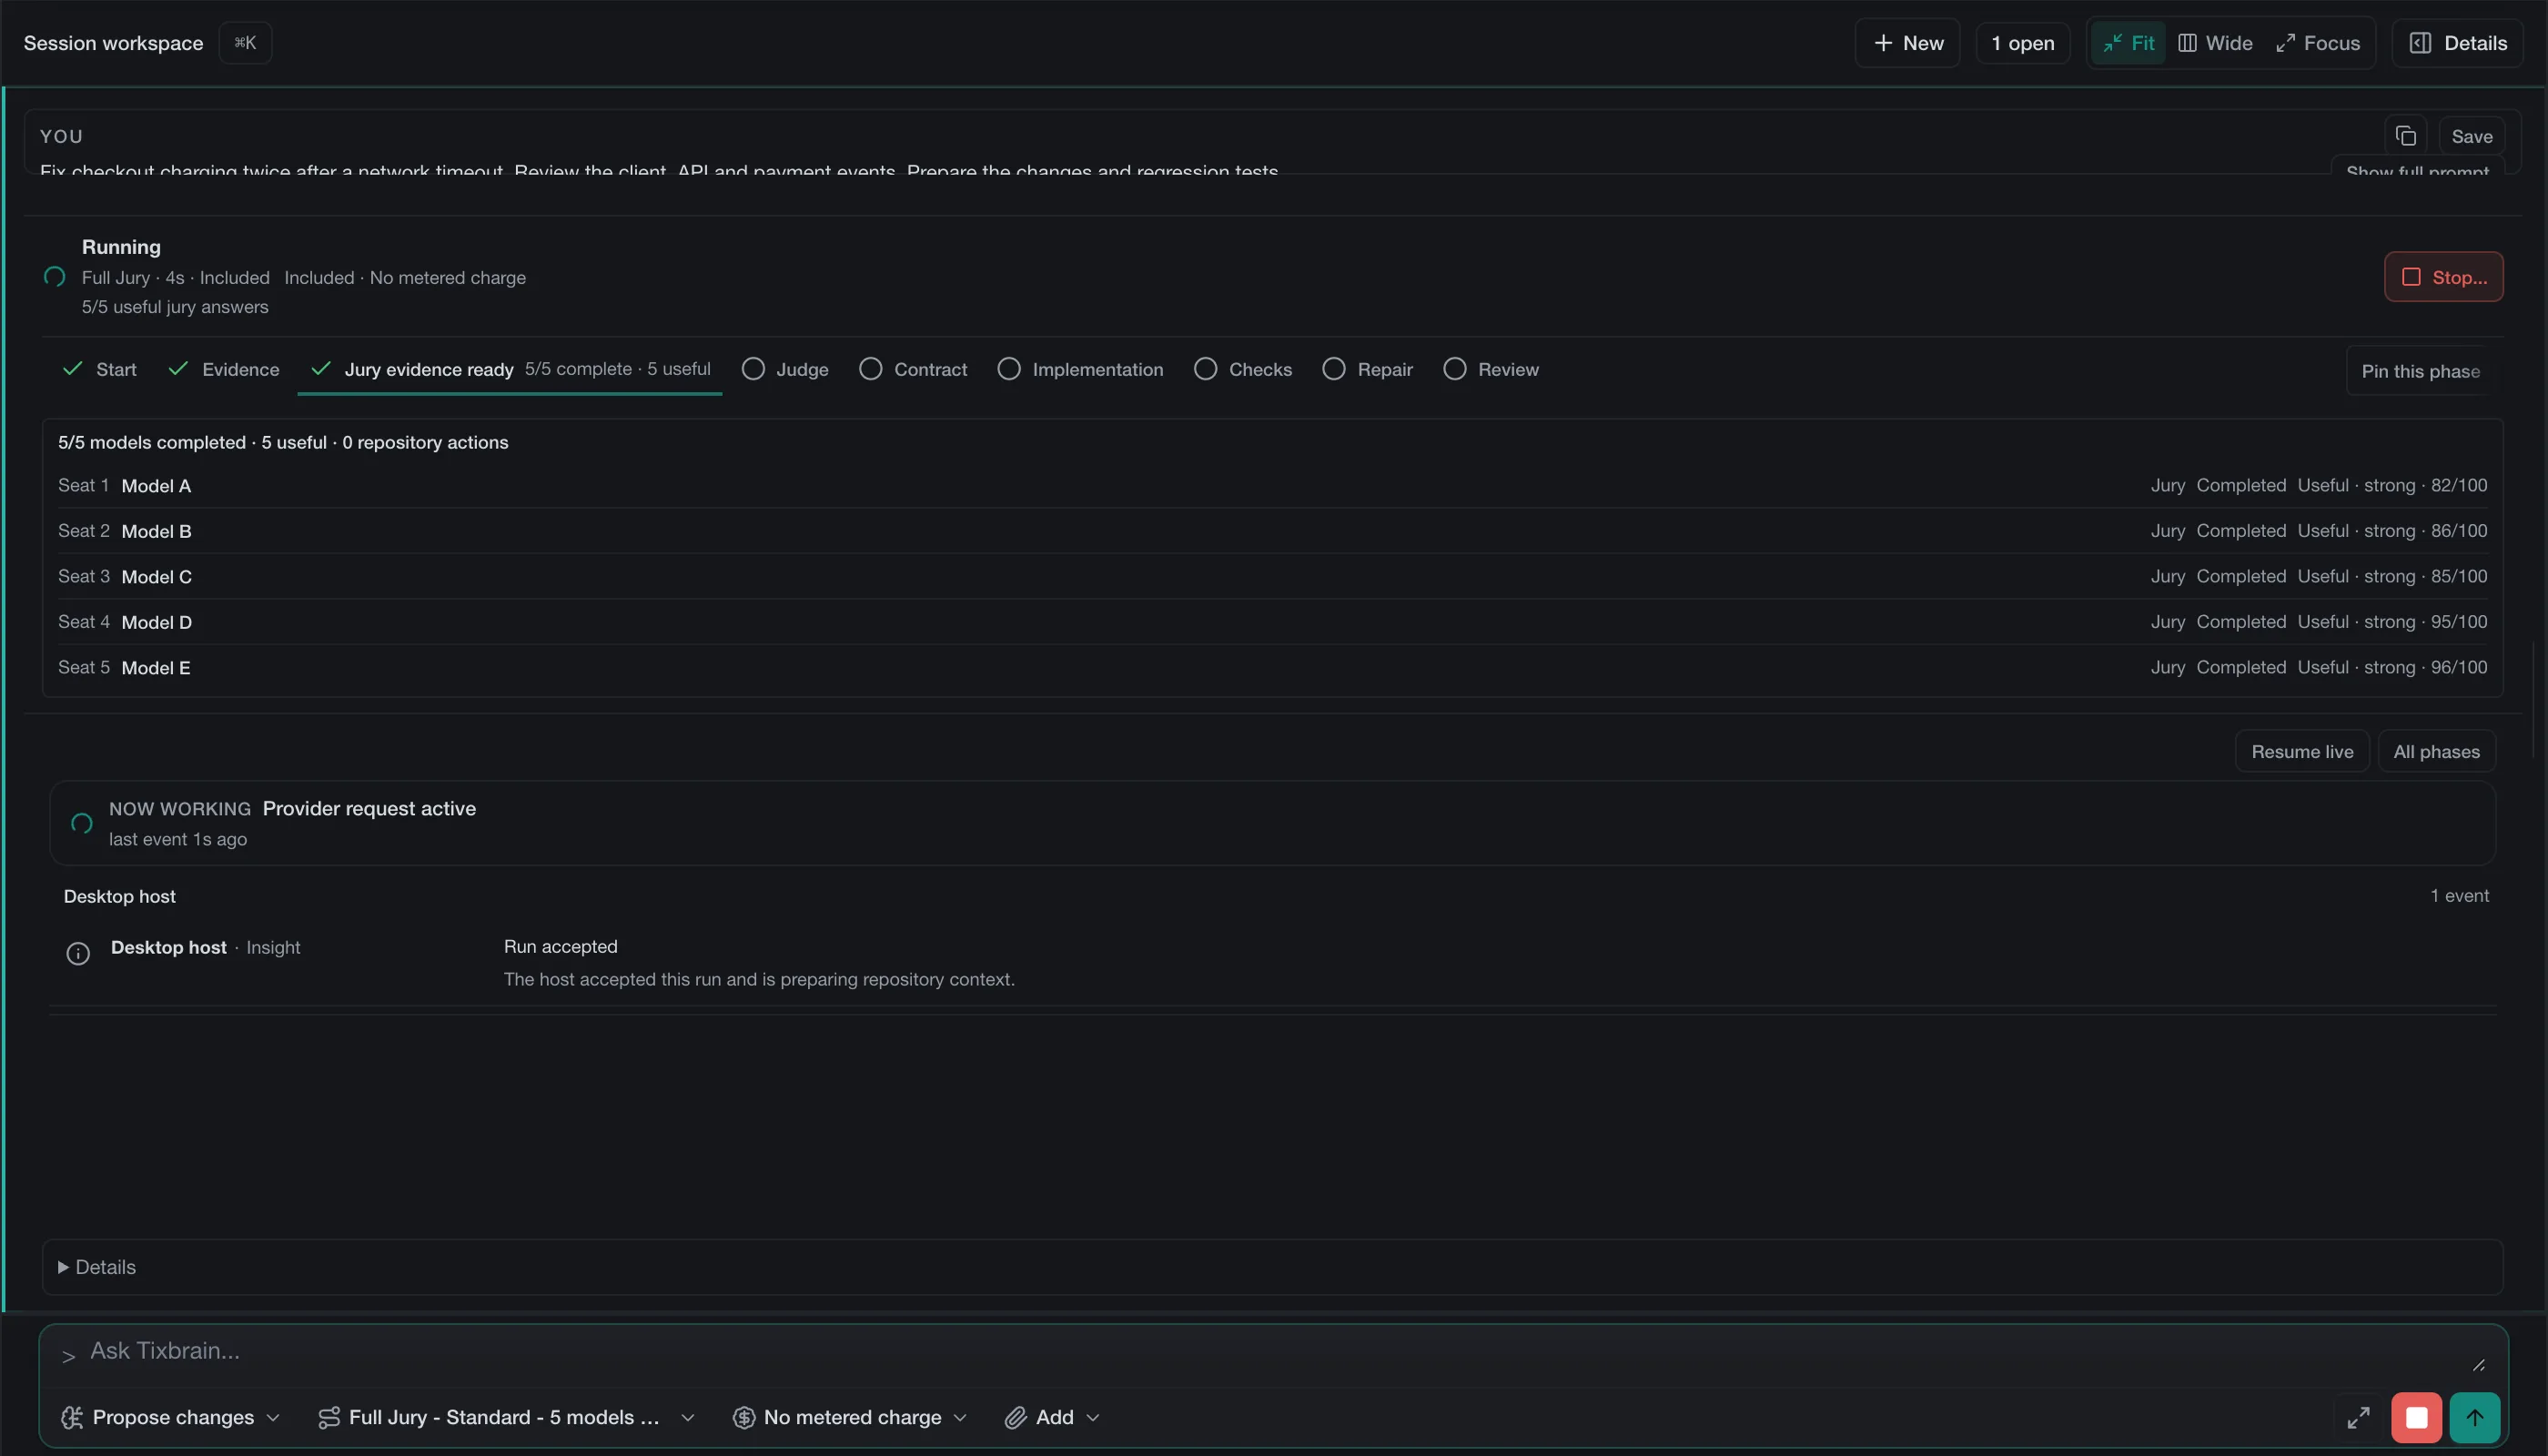Image resolution: width=2548 pixels, height=1456 pixels.
Task: Select the Judge phase tab
Action: [x=785, y=369]
